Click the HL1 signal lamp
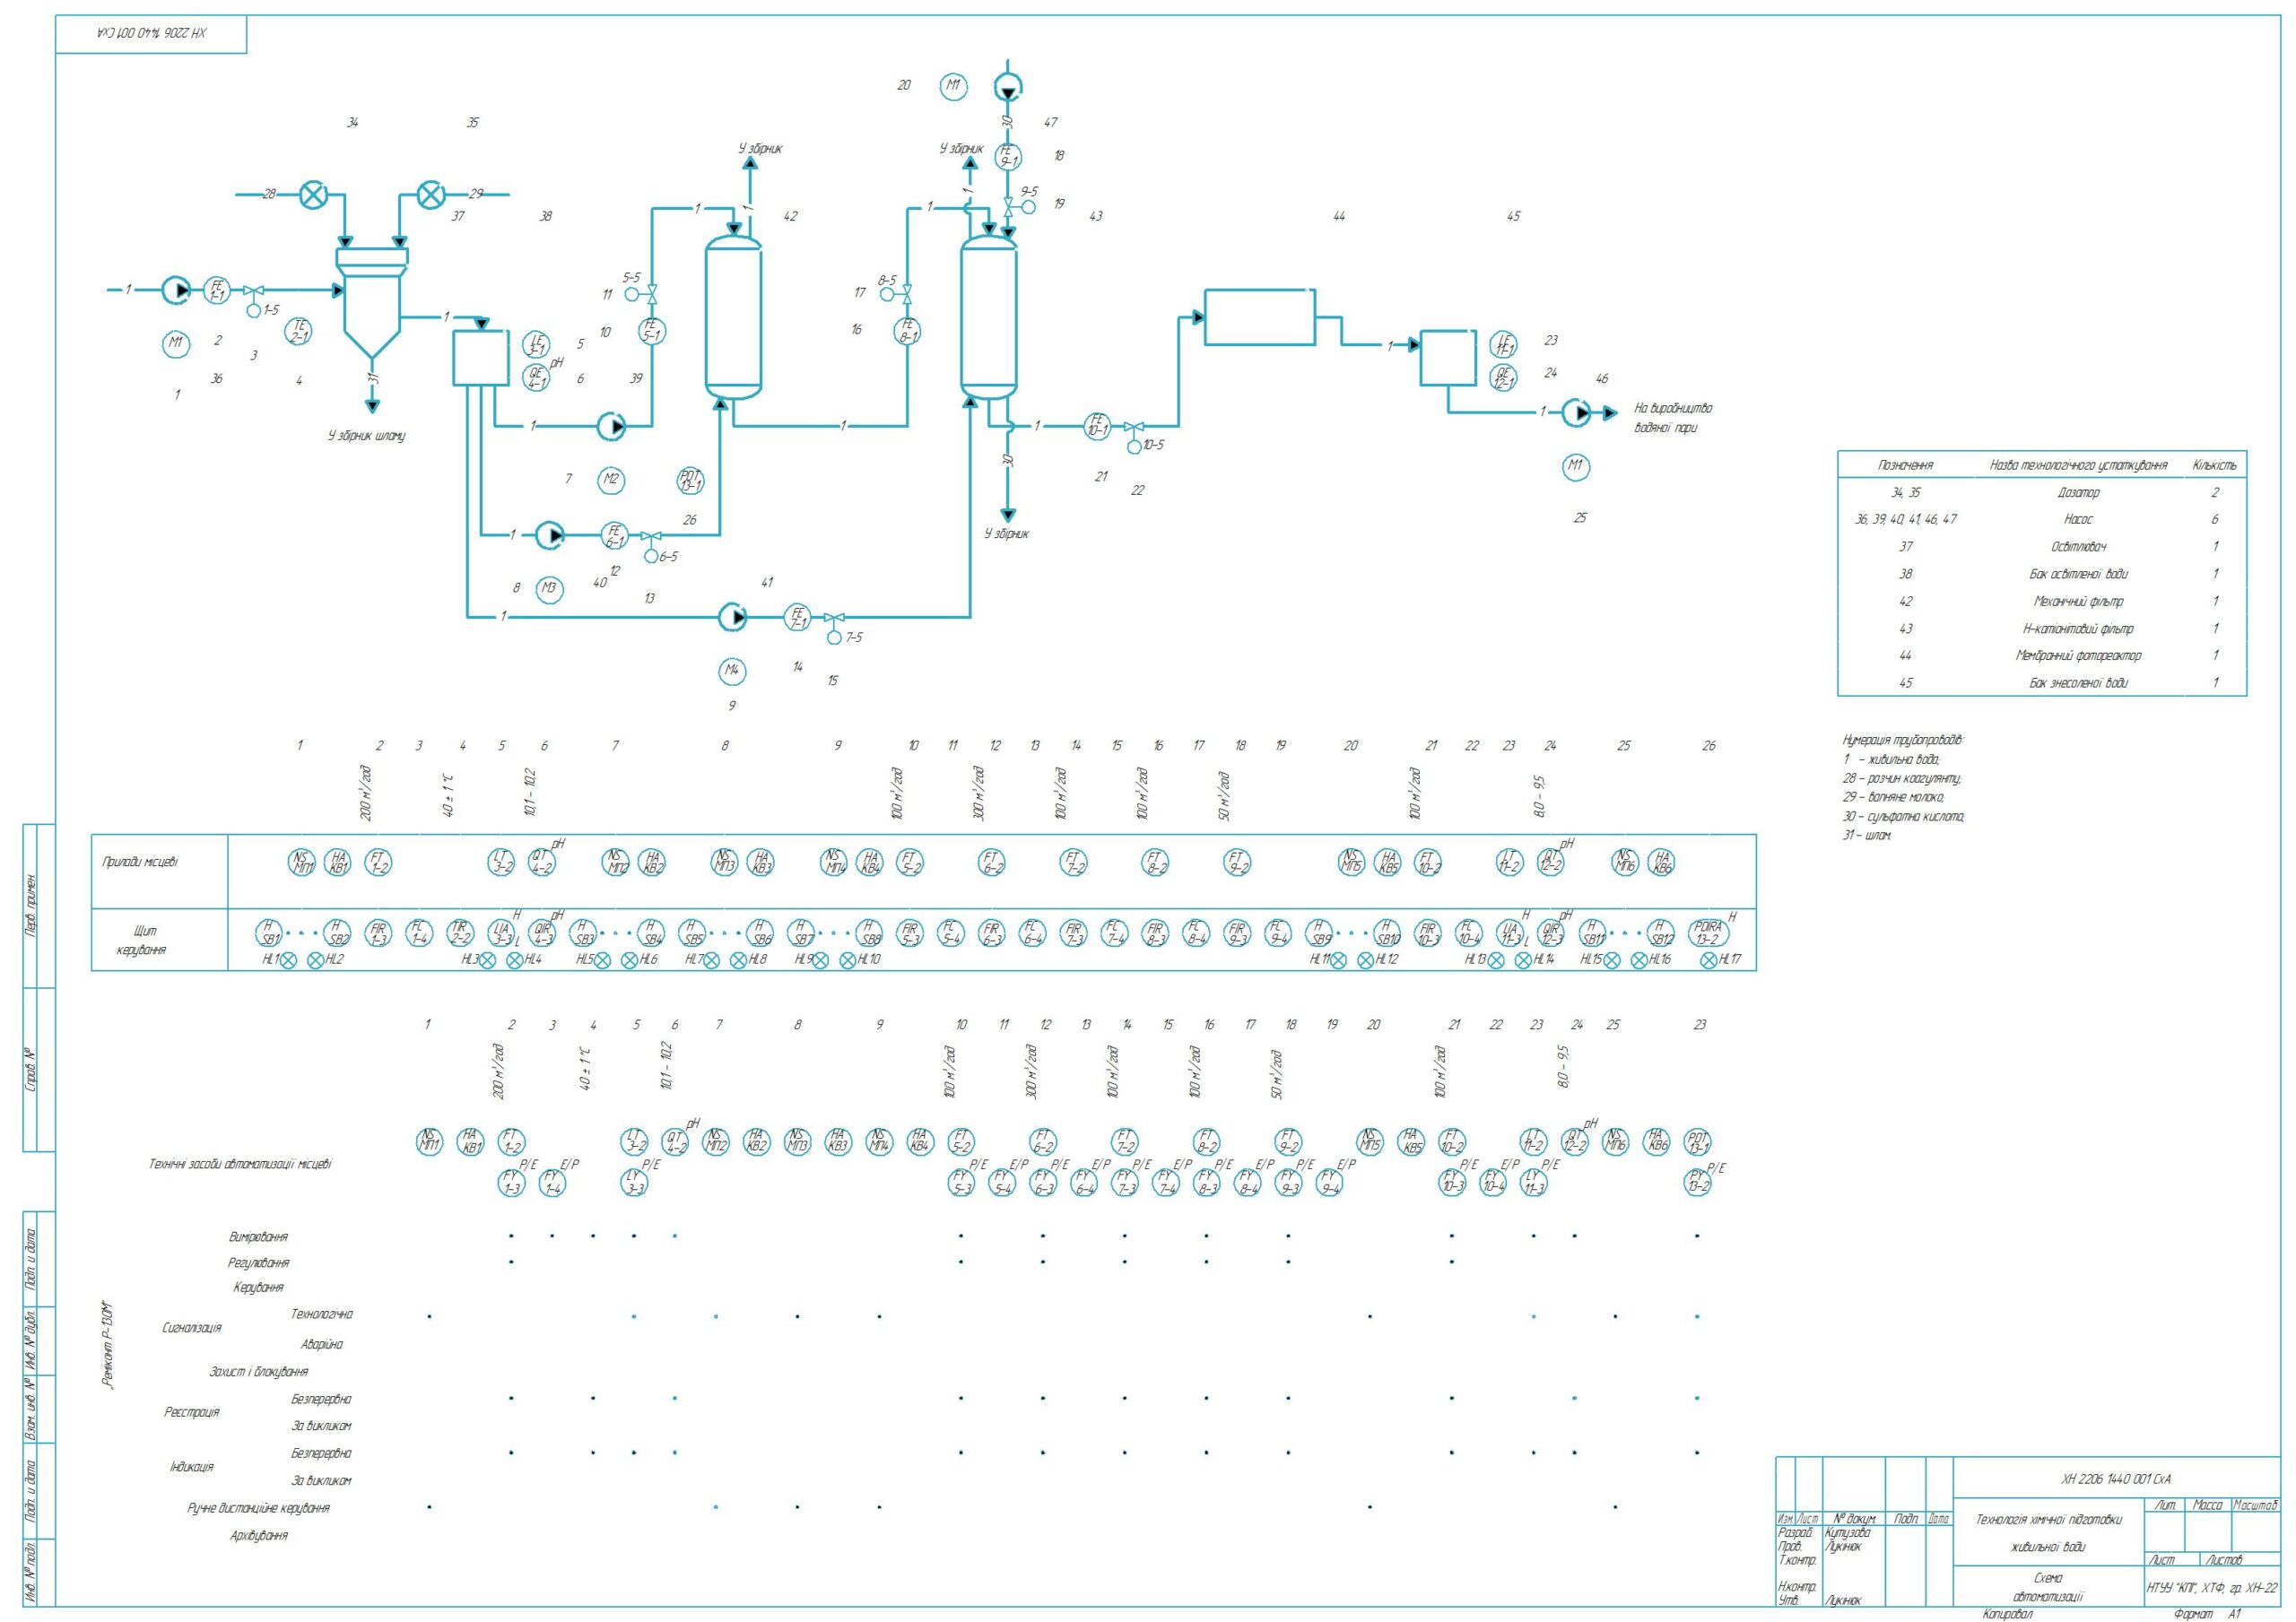This screenshot has height=1622, width=2296. coord(289,960)
